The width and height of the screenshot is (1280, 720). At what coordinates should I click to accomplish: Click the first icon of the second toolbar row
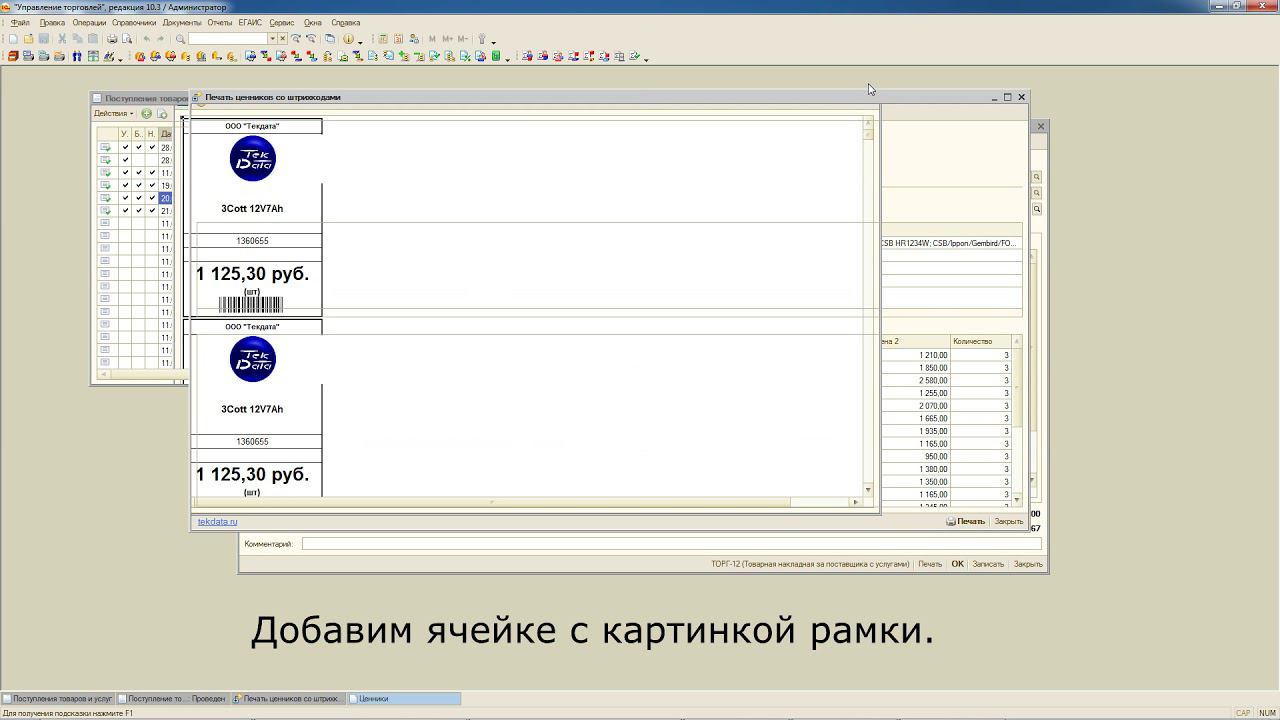[x=13, y=56]
